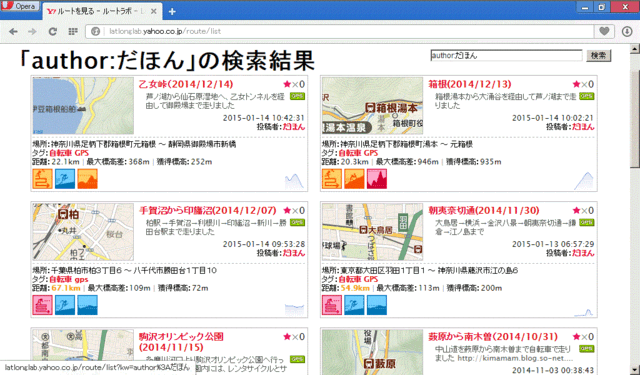Screen dimensions: 640x375
Task: Select 自転車 tag on 乙女峠 card
Action: pos(61,153)
